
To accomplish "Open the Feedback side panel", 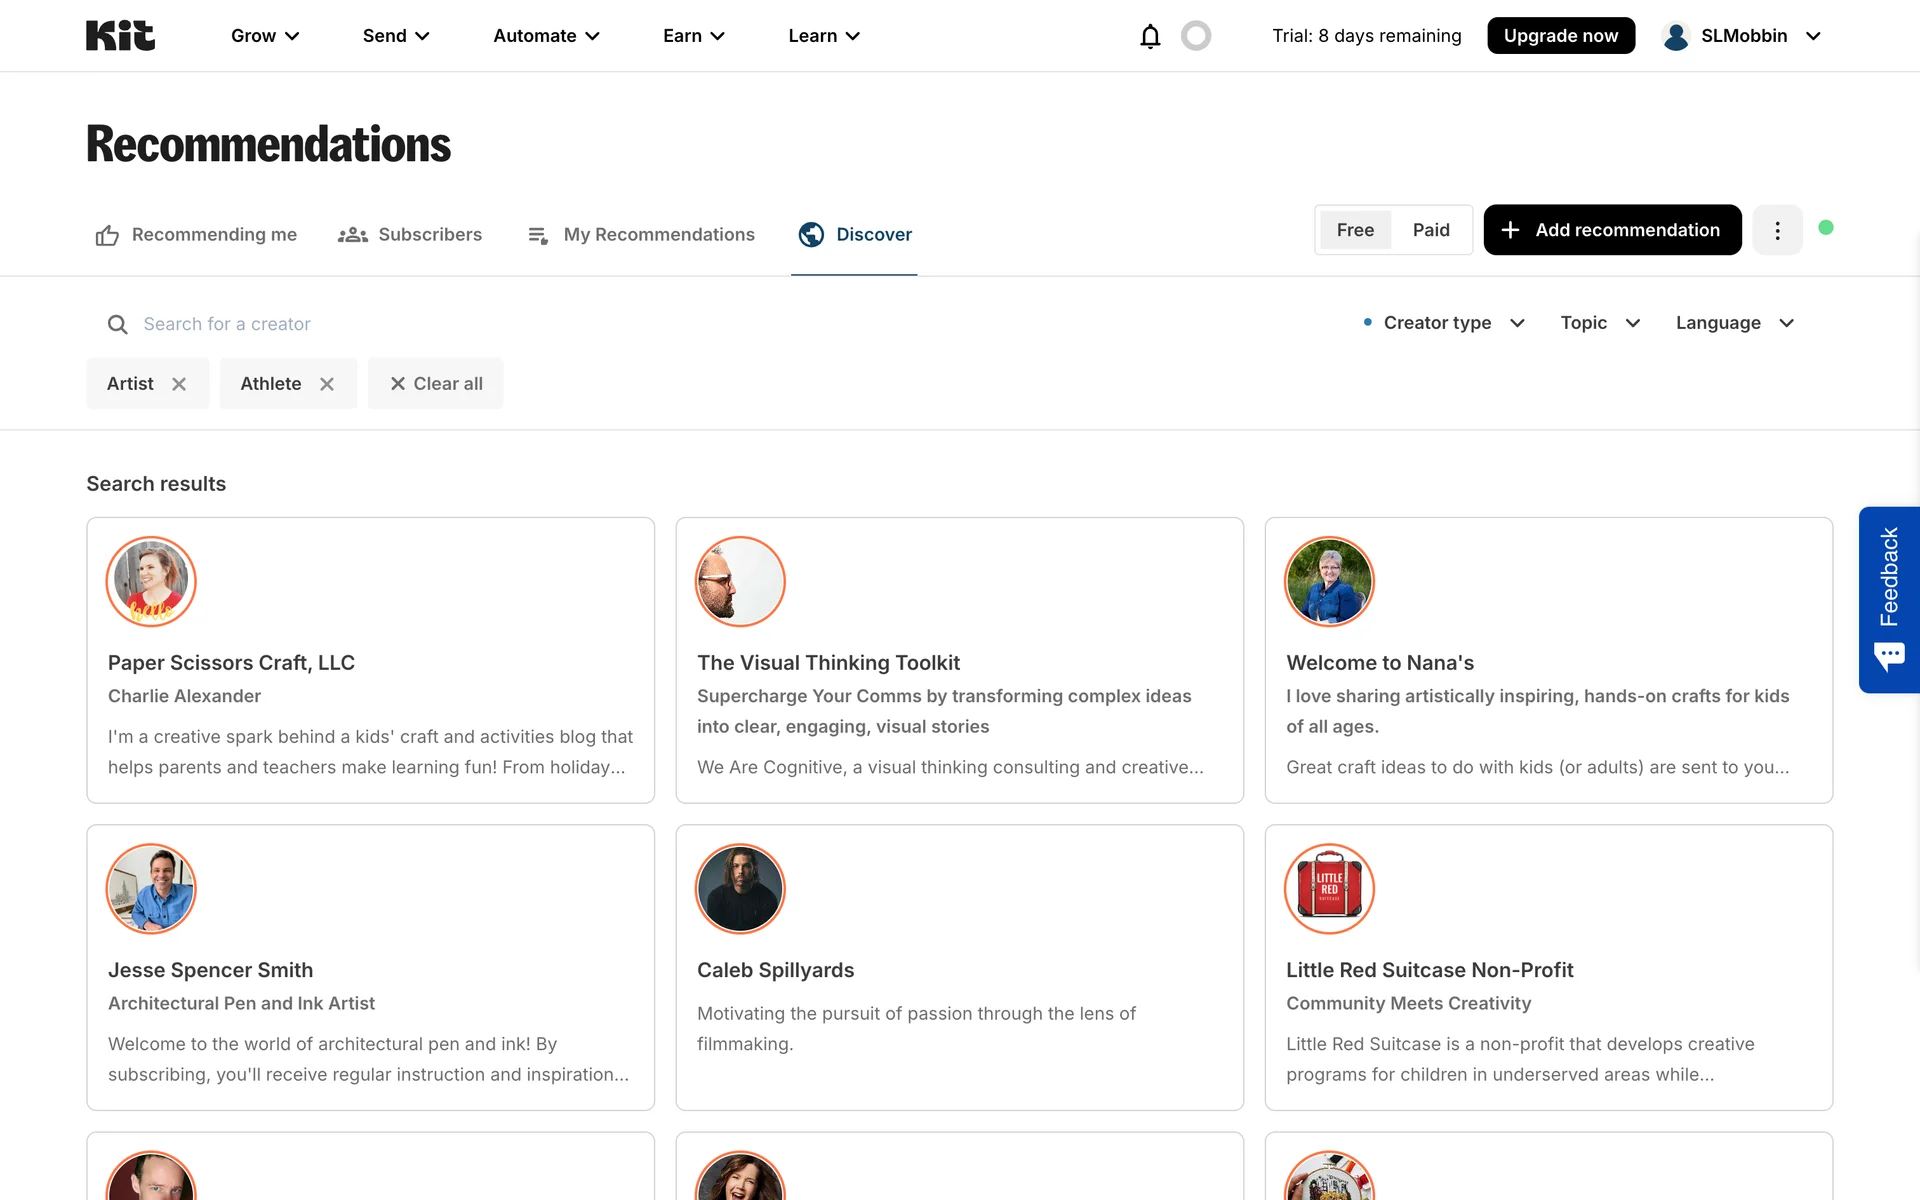I will click(1888, 599).
